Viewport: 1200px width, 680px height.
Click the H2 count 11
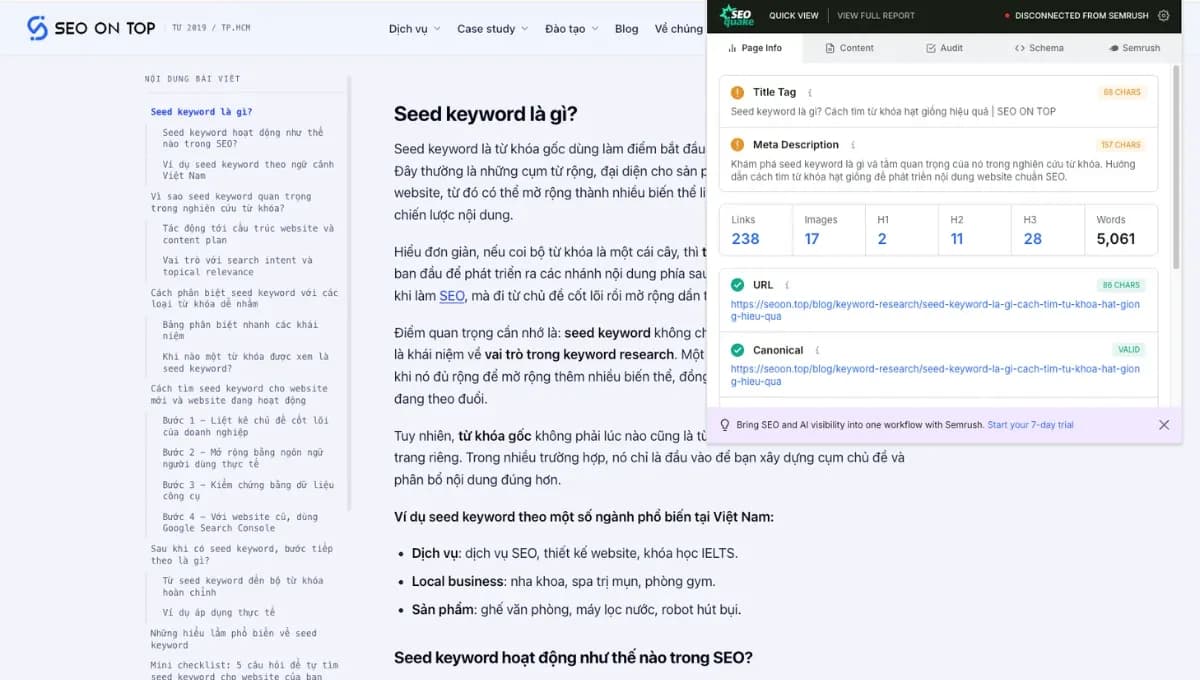(x=957, y=239)
